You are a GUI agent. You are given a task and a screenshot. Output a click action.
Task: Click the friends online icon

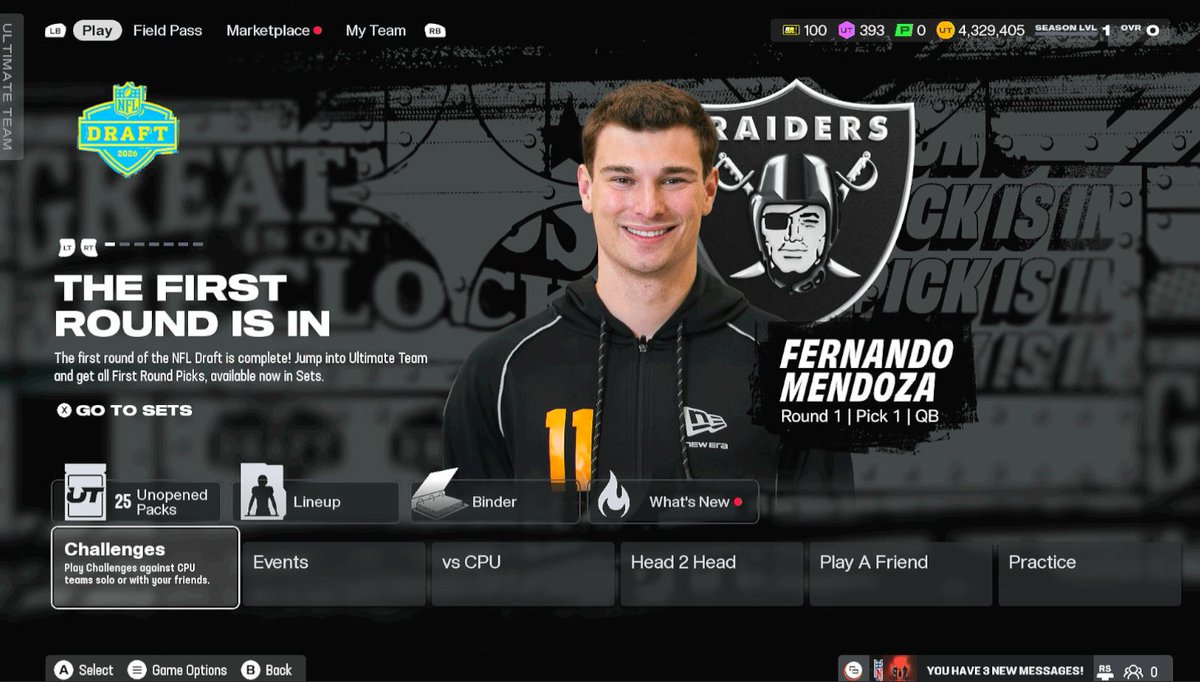click(1133, 671)
